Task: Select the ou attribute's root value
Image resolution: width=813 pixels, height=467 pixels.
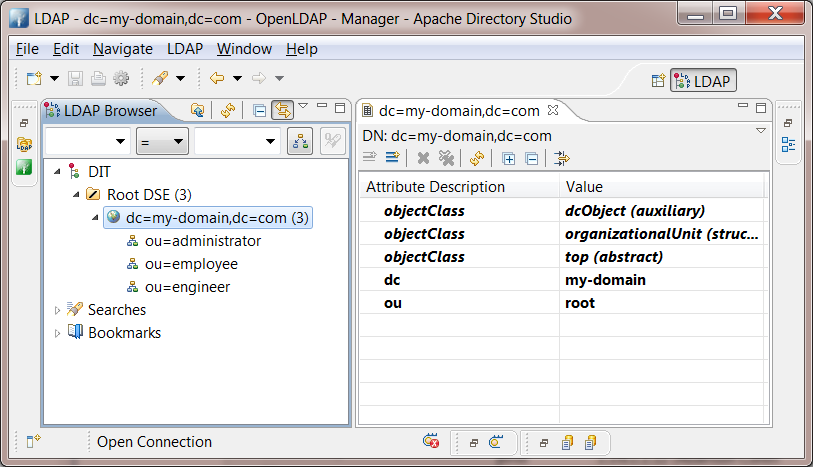Action: click(x=661, y=303)
